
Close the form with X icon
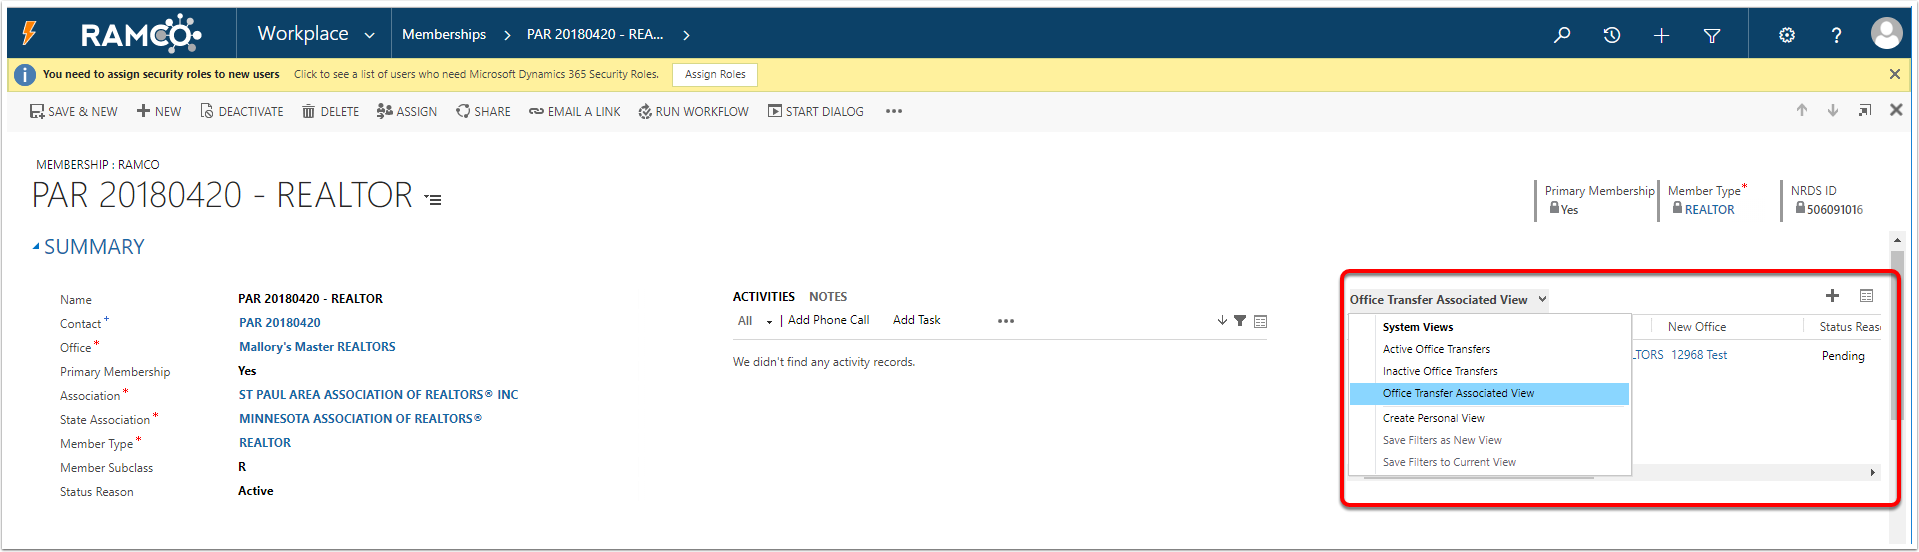[x=1896, y=110]
